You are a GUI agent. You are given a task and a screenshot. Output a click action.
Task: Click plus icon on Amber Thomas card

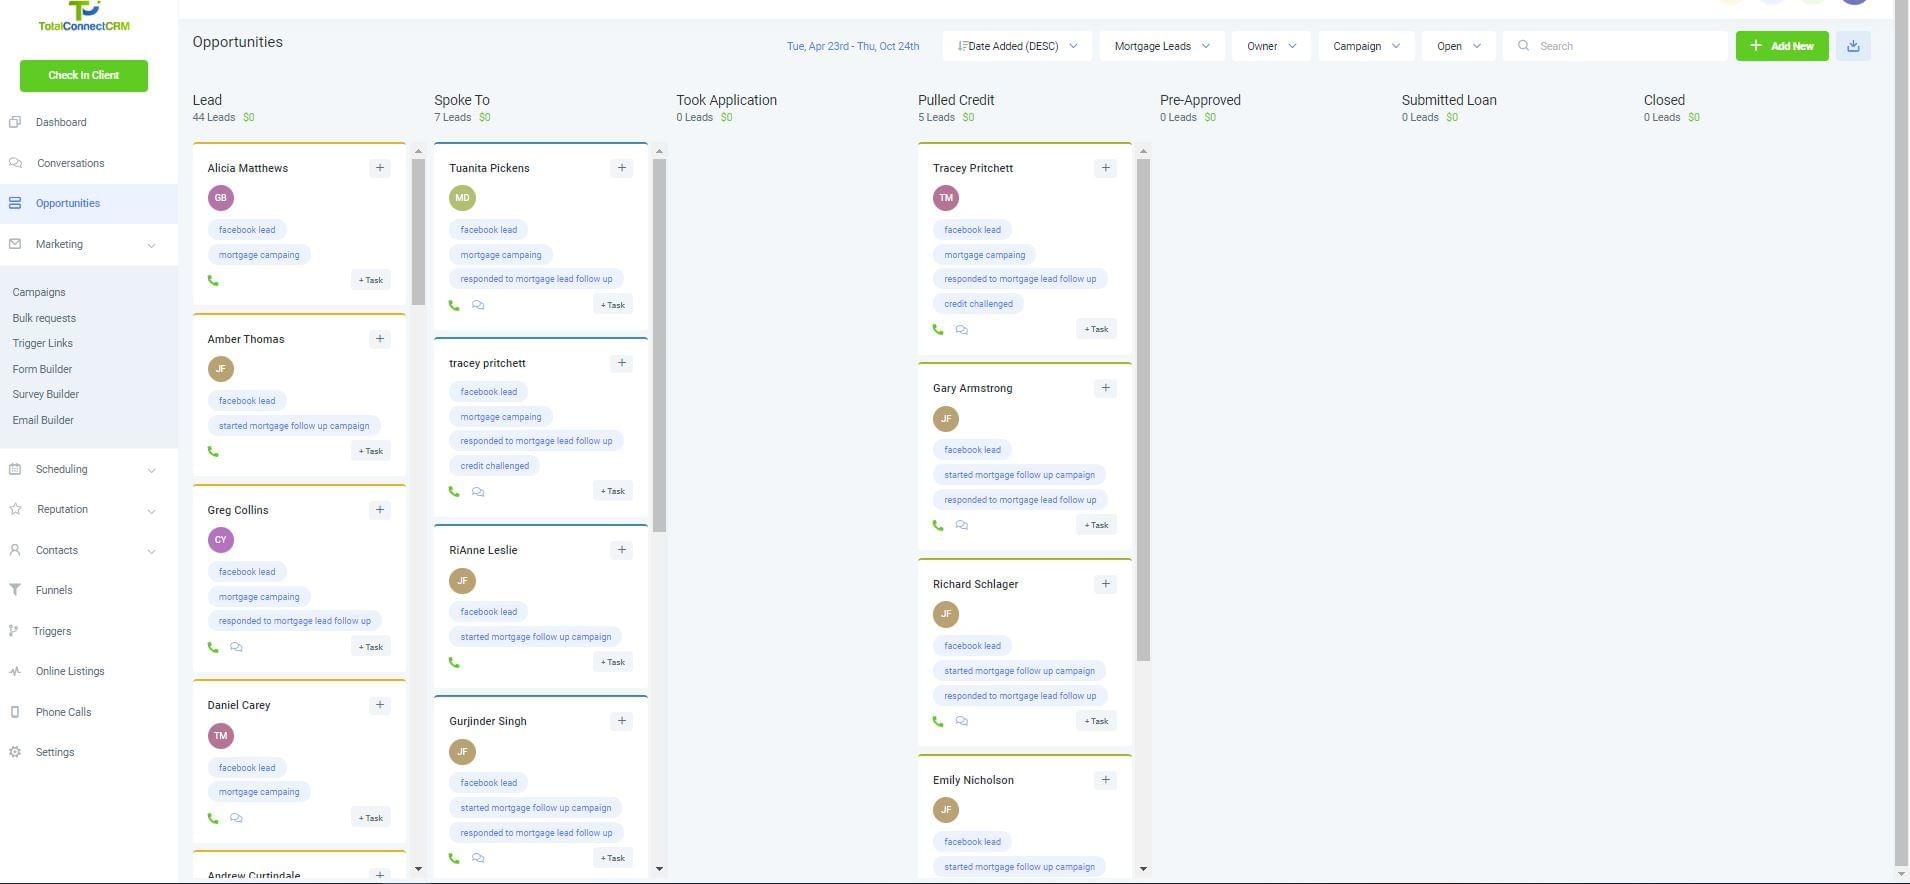[x=379, y=339]
